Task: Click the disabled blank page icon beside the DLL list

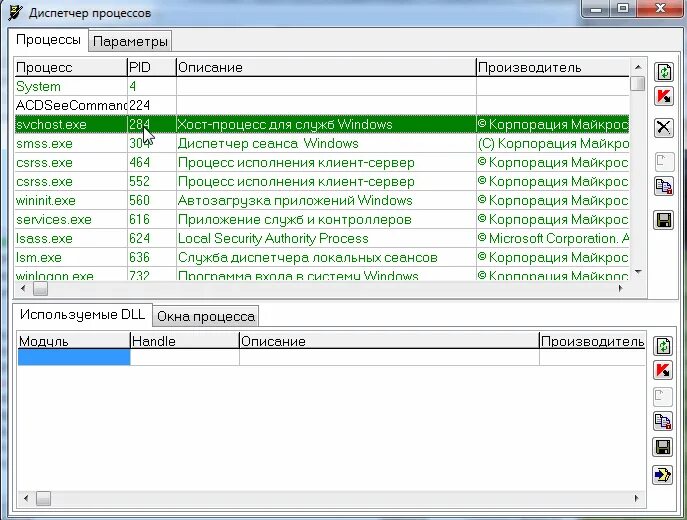Action: (x=663, y=396)
